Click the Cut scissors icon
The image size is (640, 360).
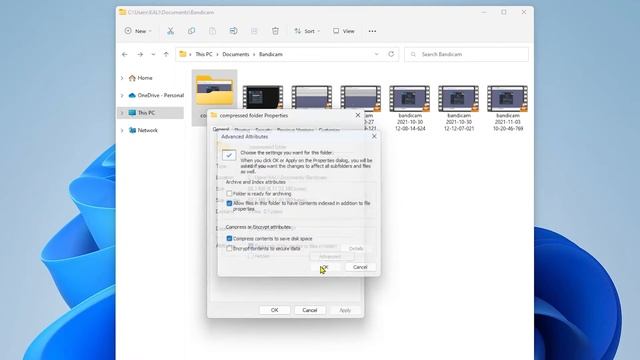pyautogui.click(x=171, y=31)
